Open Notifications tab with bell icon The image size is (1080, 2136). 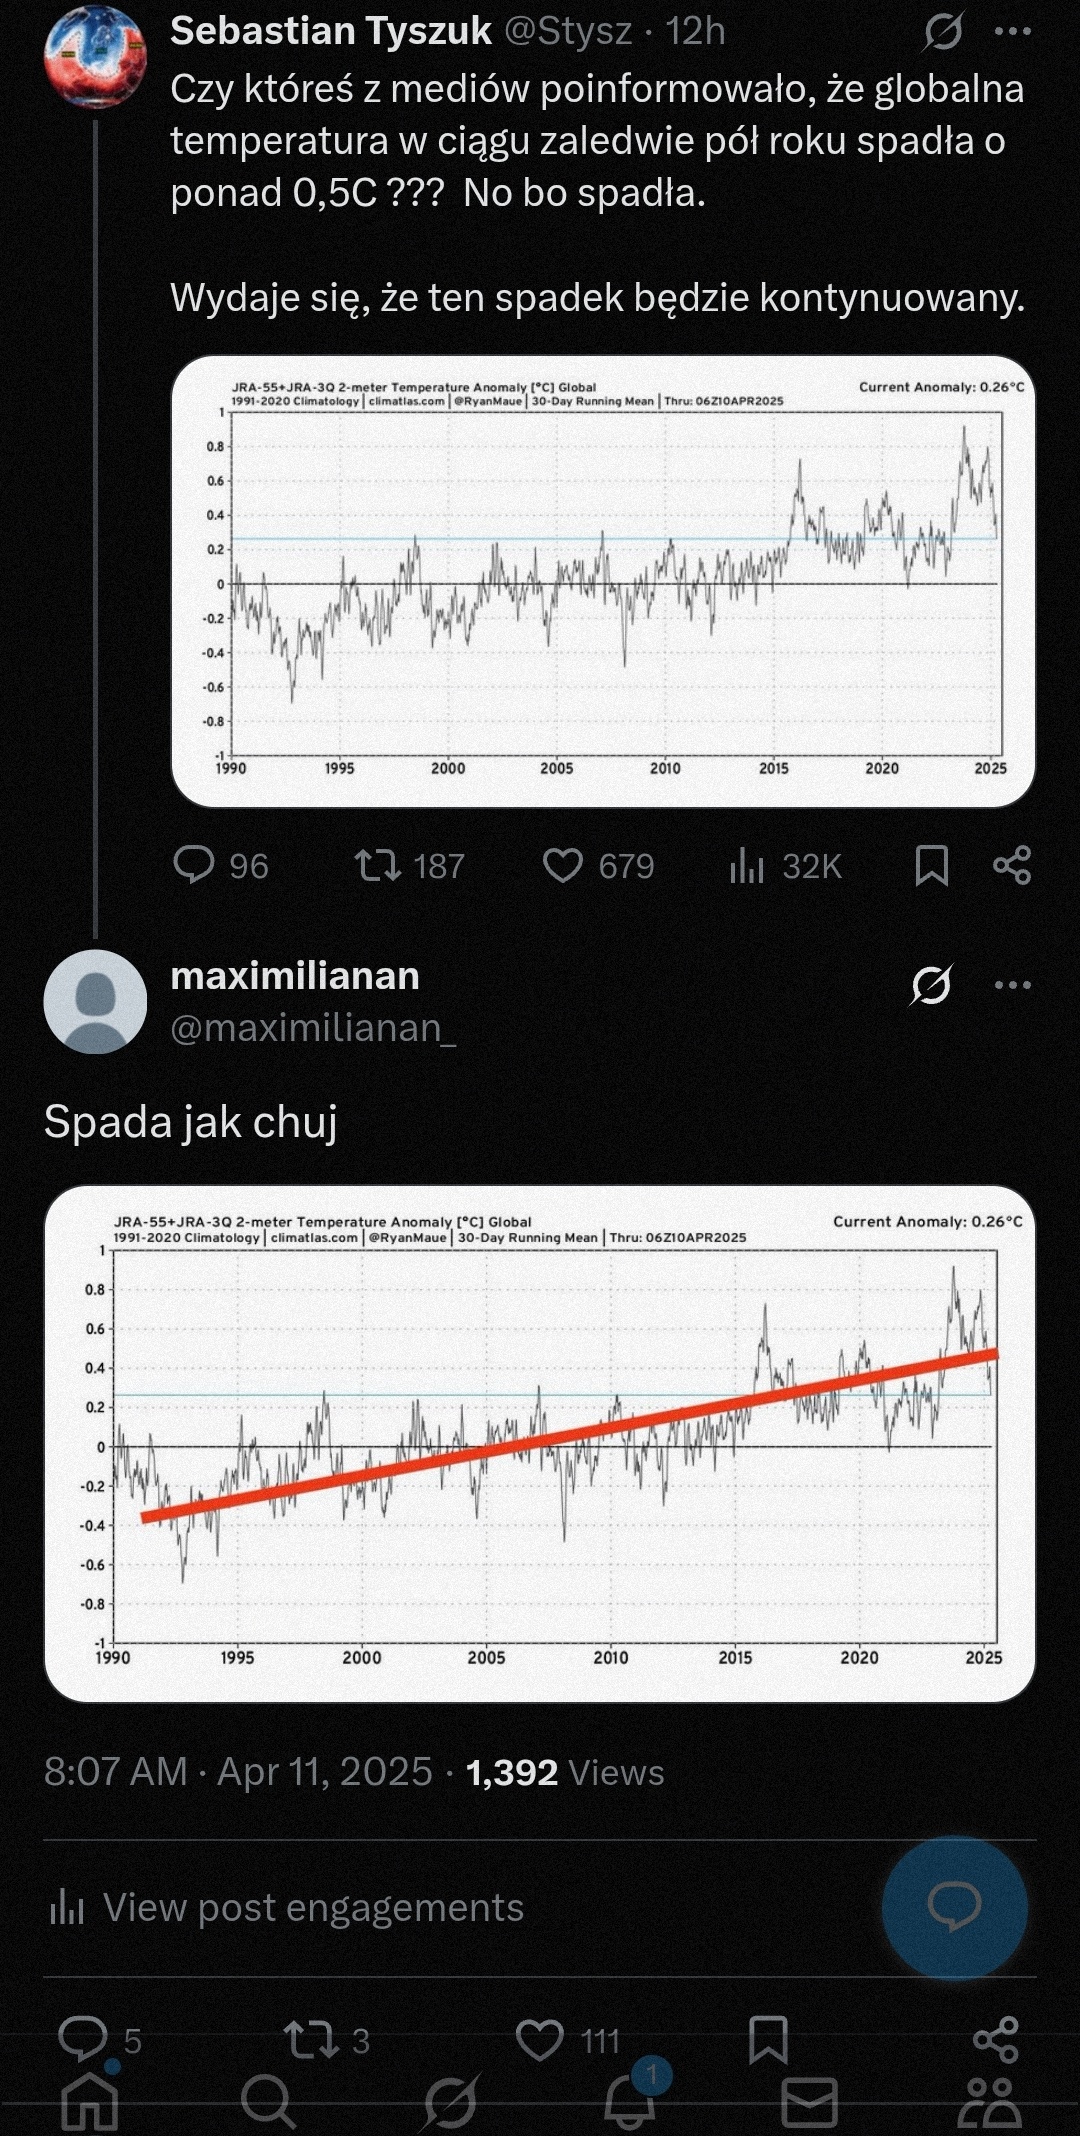(629, 2100)
